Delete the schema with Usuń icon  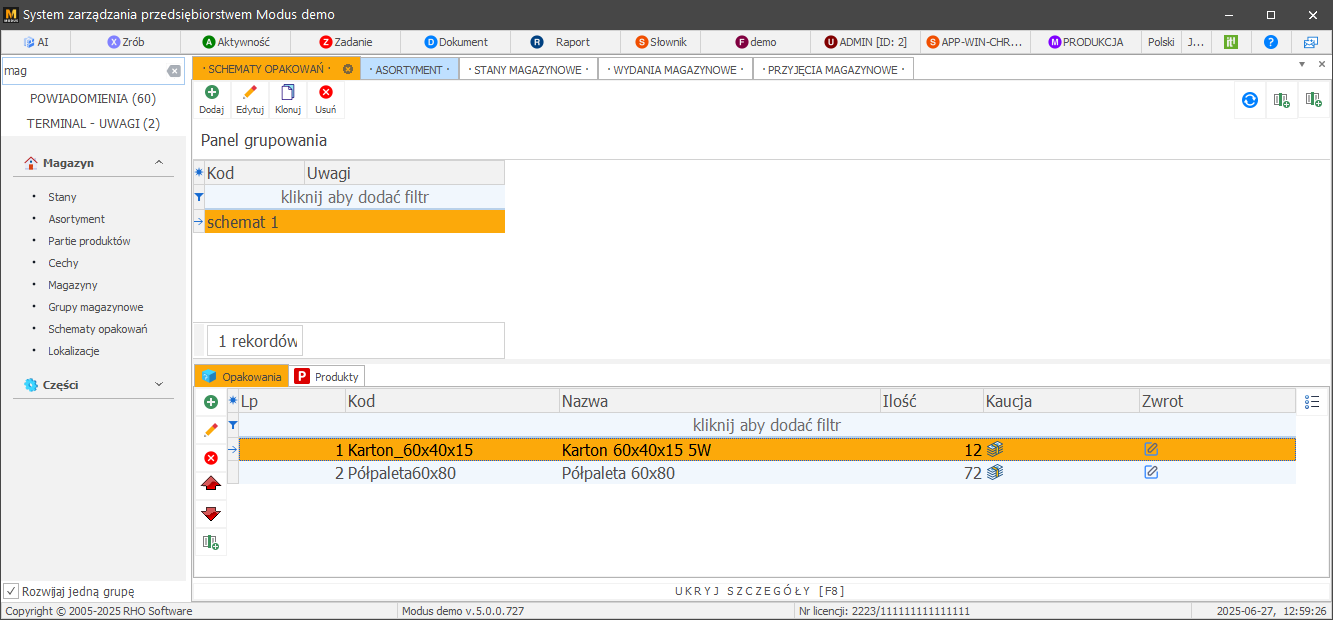coord(326,99)
